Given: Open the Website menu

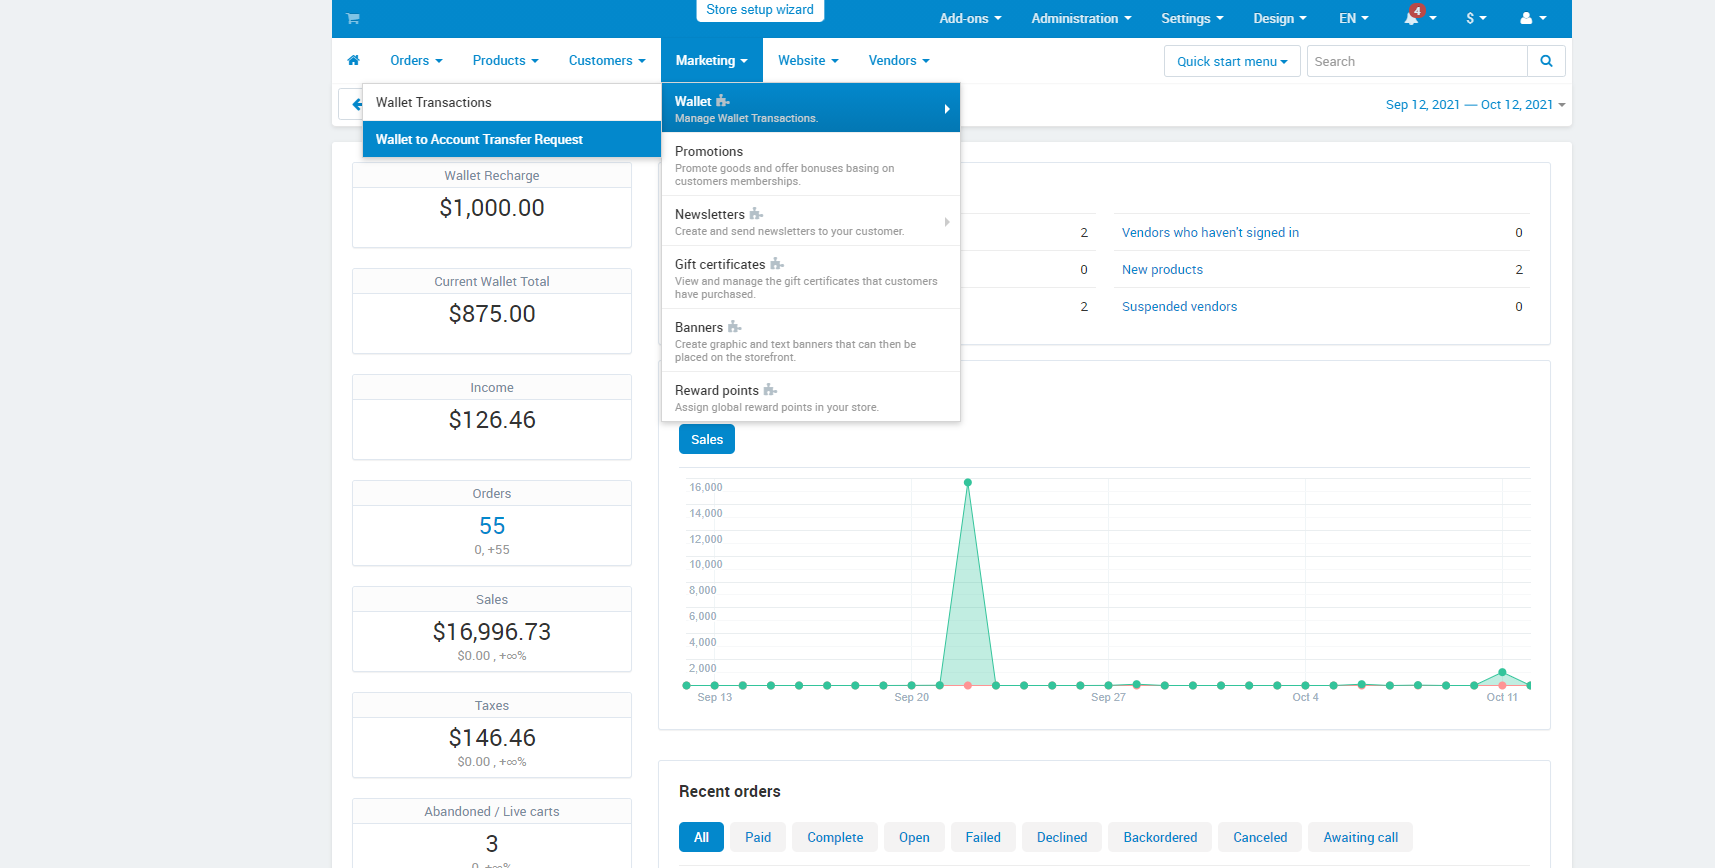Looking at the screenshot, I should (808, 60).
